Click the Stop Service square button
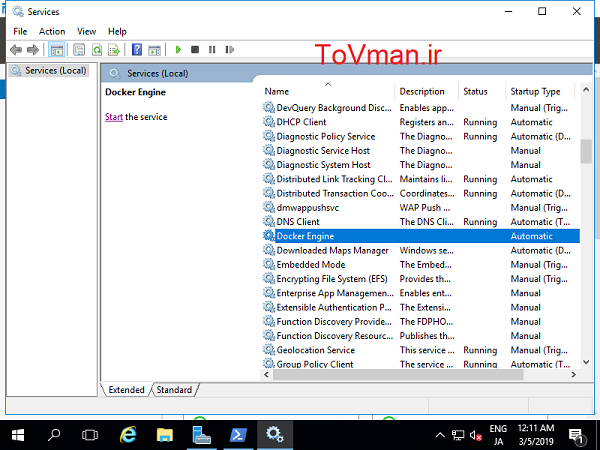The height and width of the screenshot is (450, 600). tap(195, 50)
